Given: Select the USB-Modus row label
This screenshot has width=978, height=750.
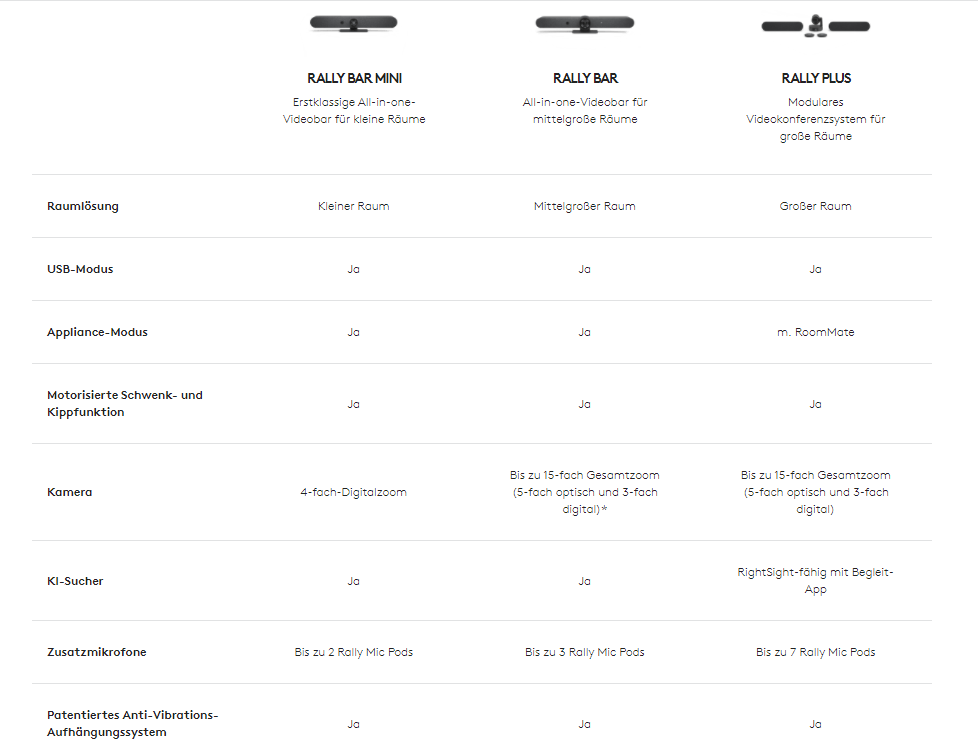Looking at the screenshot, I should (80, 269).
